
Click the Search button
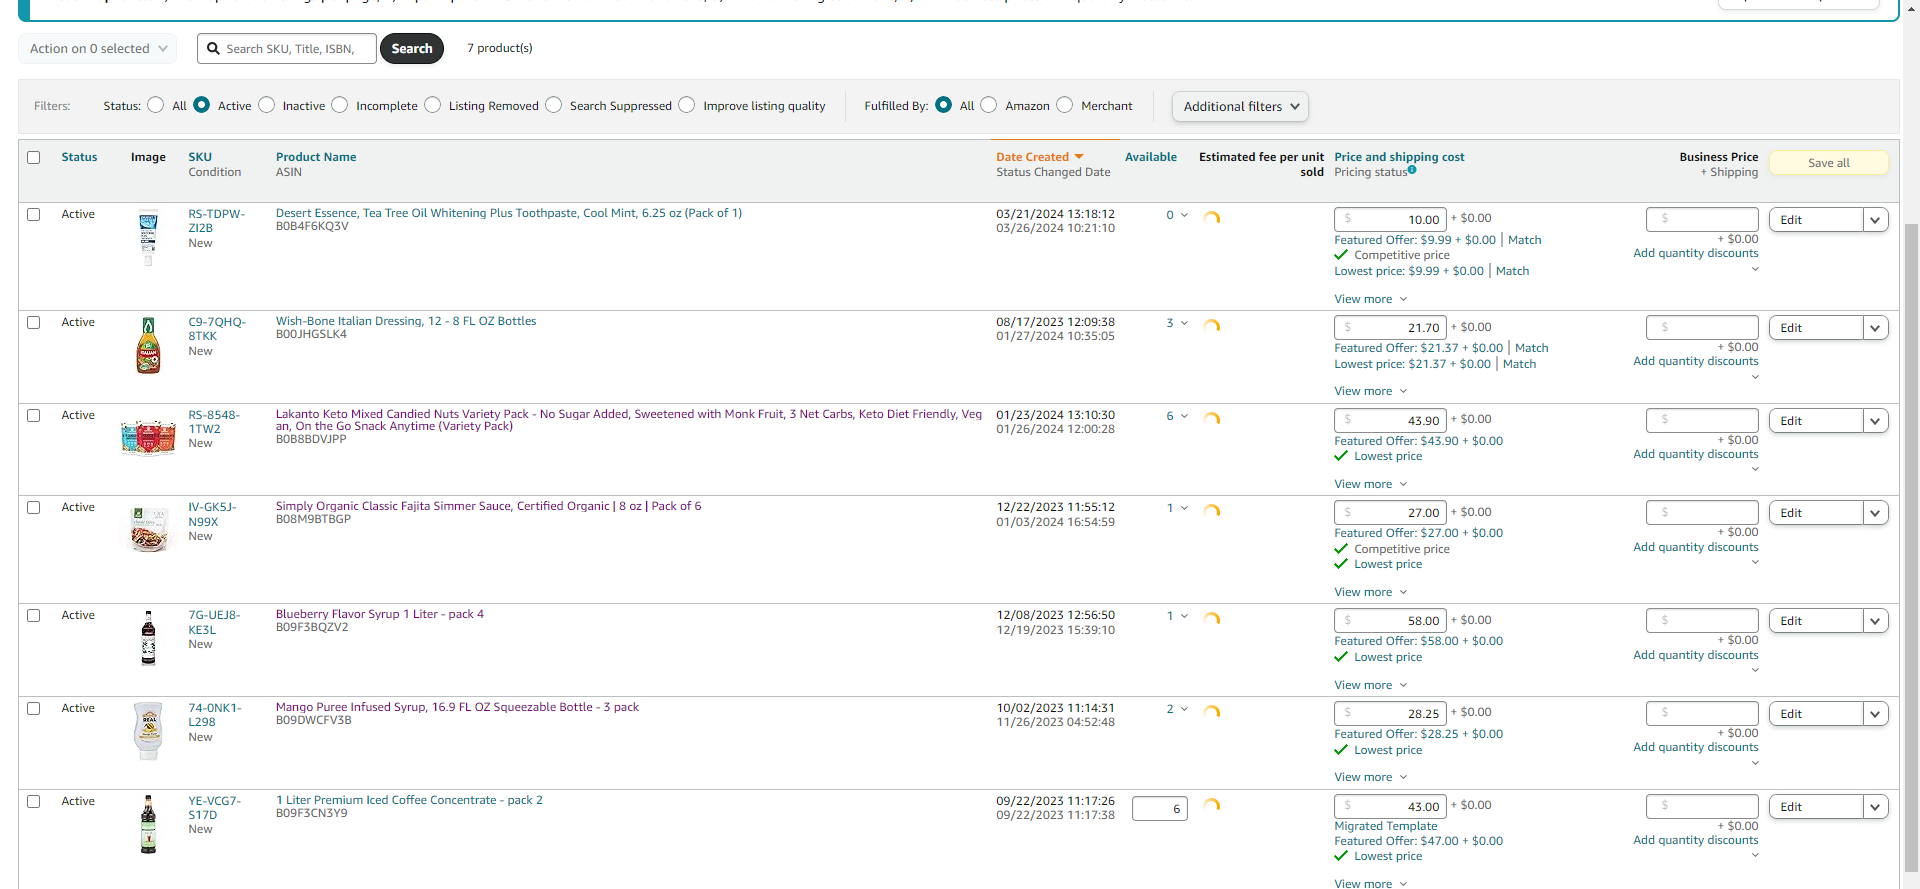412,48
